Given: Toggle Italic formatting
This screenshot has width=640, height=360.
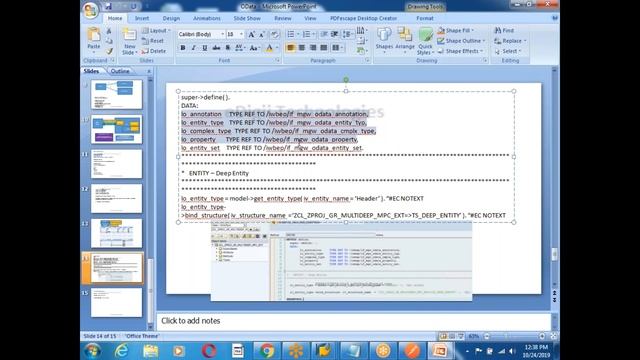Looking at the screenshot, I should pos(193,48).
